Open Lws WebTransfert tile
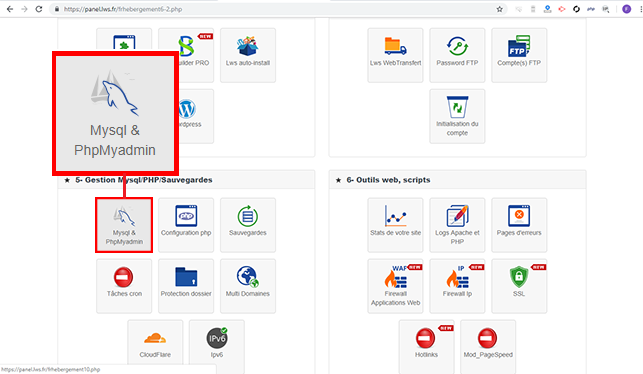The height and width of the screenshot is (374, 643). [x=395, y=55]
